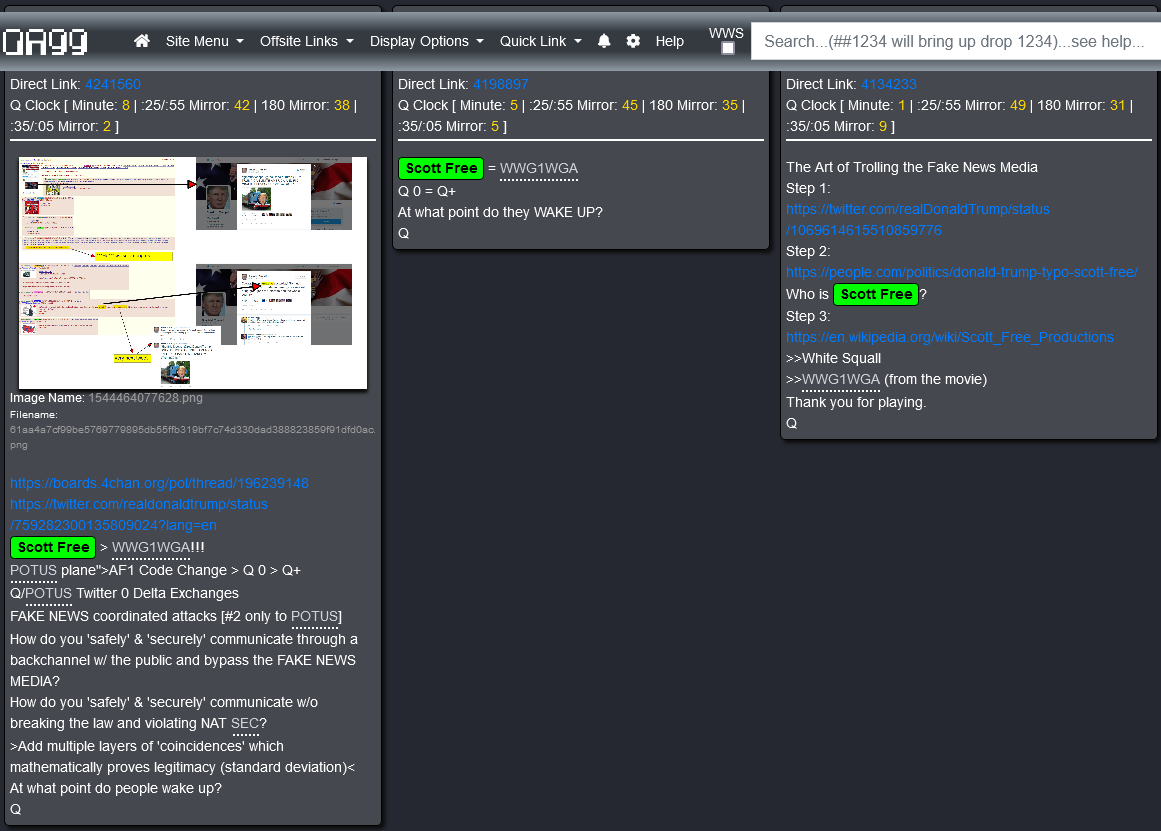Open notifications bell icon
Viewport: 1161px width, 831px height.
[x=604, y=41]
